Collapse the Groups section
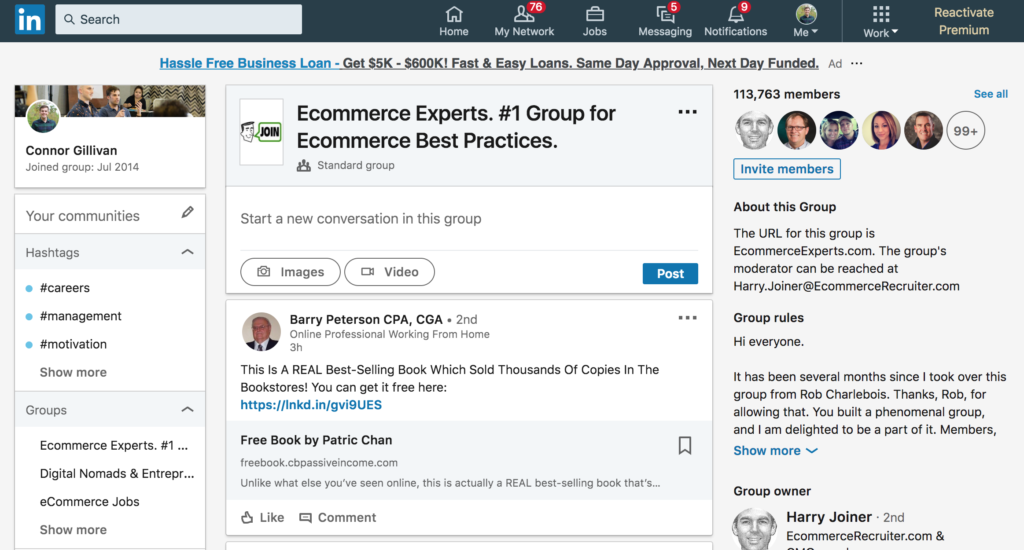Image resolution: width=1024 pixels, height=550 pixels. pos(187,410)
